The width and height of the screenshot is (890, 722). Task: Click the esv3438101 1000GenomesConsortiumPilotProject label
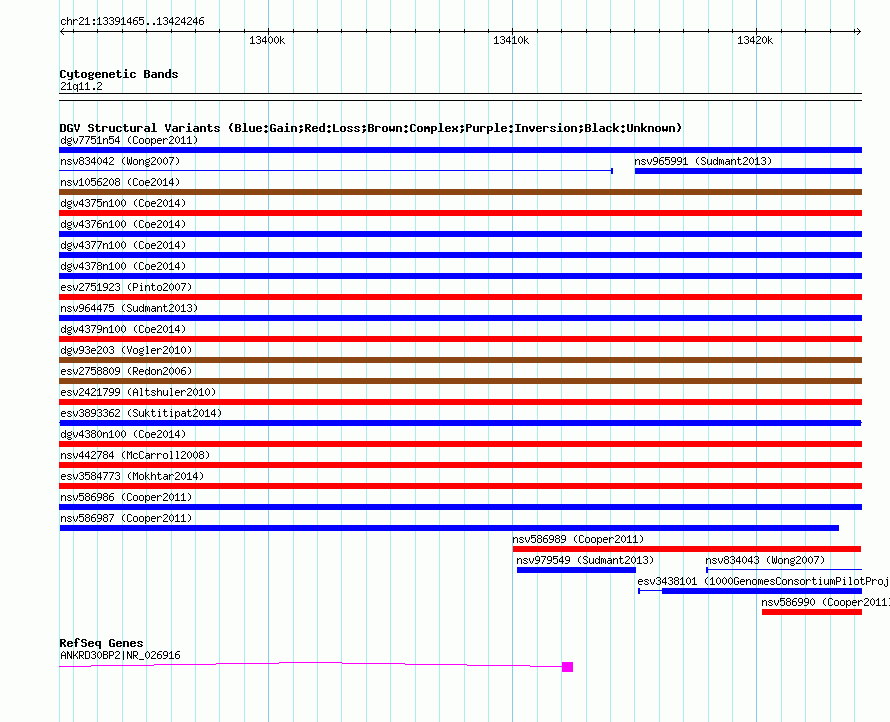coord(763,581)
